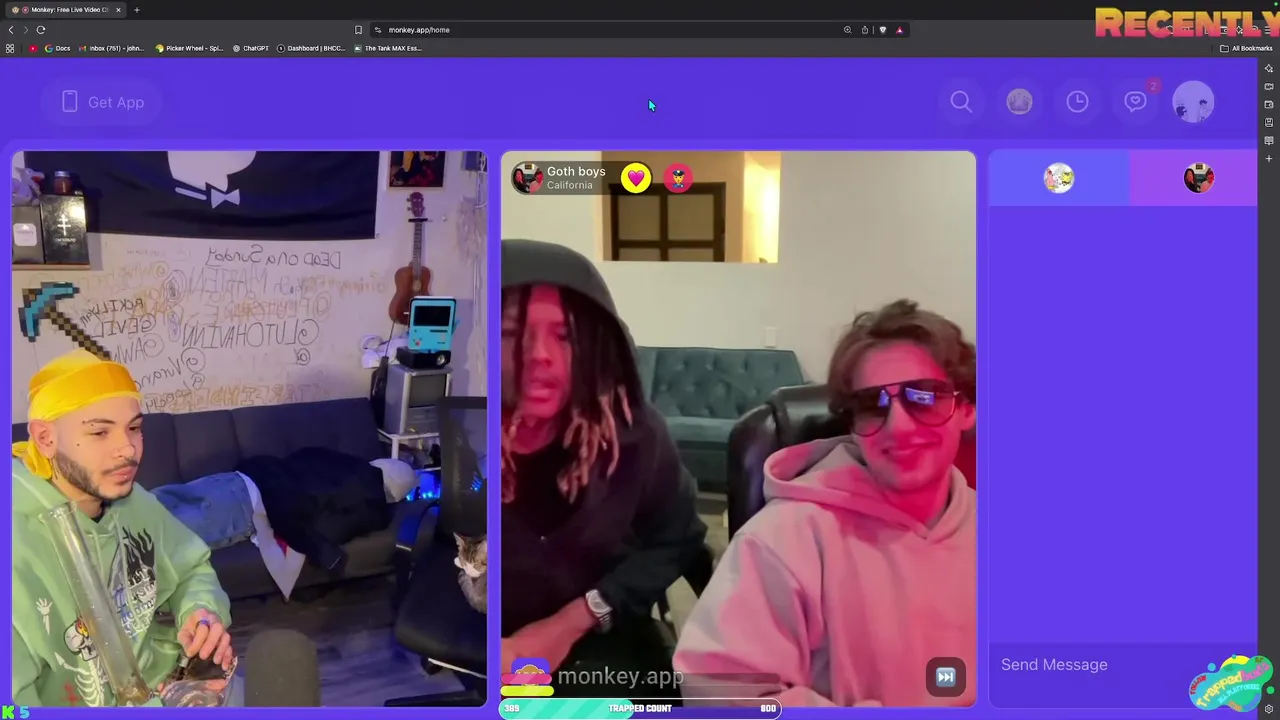The width and height of the screenshot is (1280, 720).
Task: Open The Tank MAX Ess... bookmark
Action: pos(388,48)
